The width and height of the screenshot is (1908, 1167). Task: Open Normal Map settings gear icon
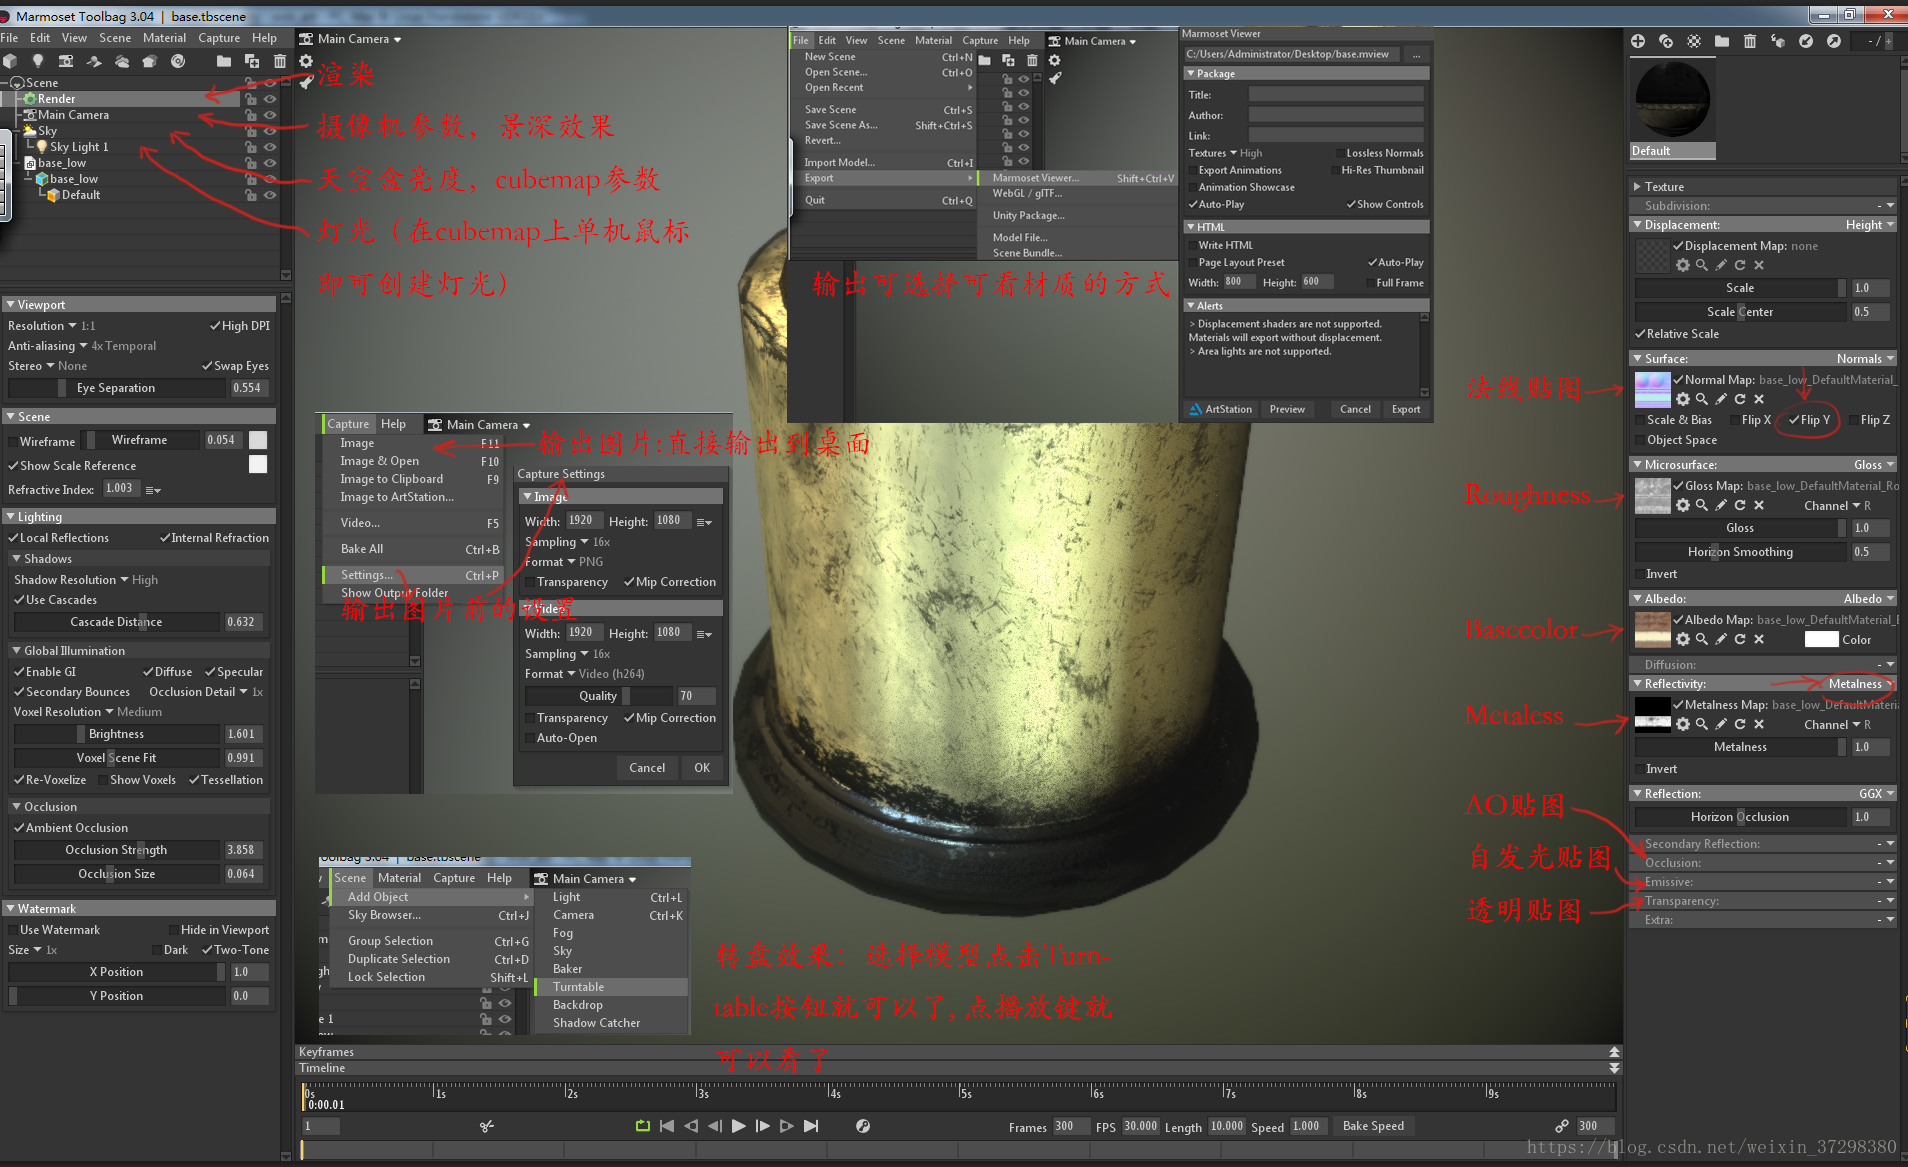[x=1683, y=399]
